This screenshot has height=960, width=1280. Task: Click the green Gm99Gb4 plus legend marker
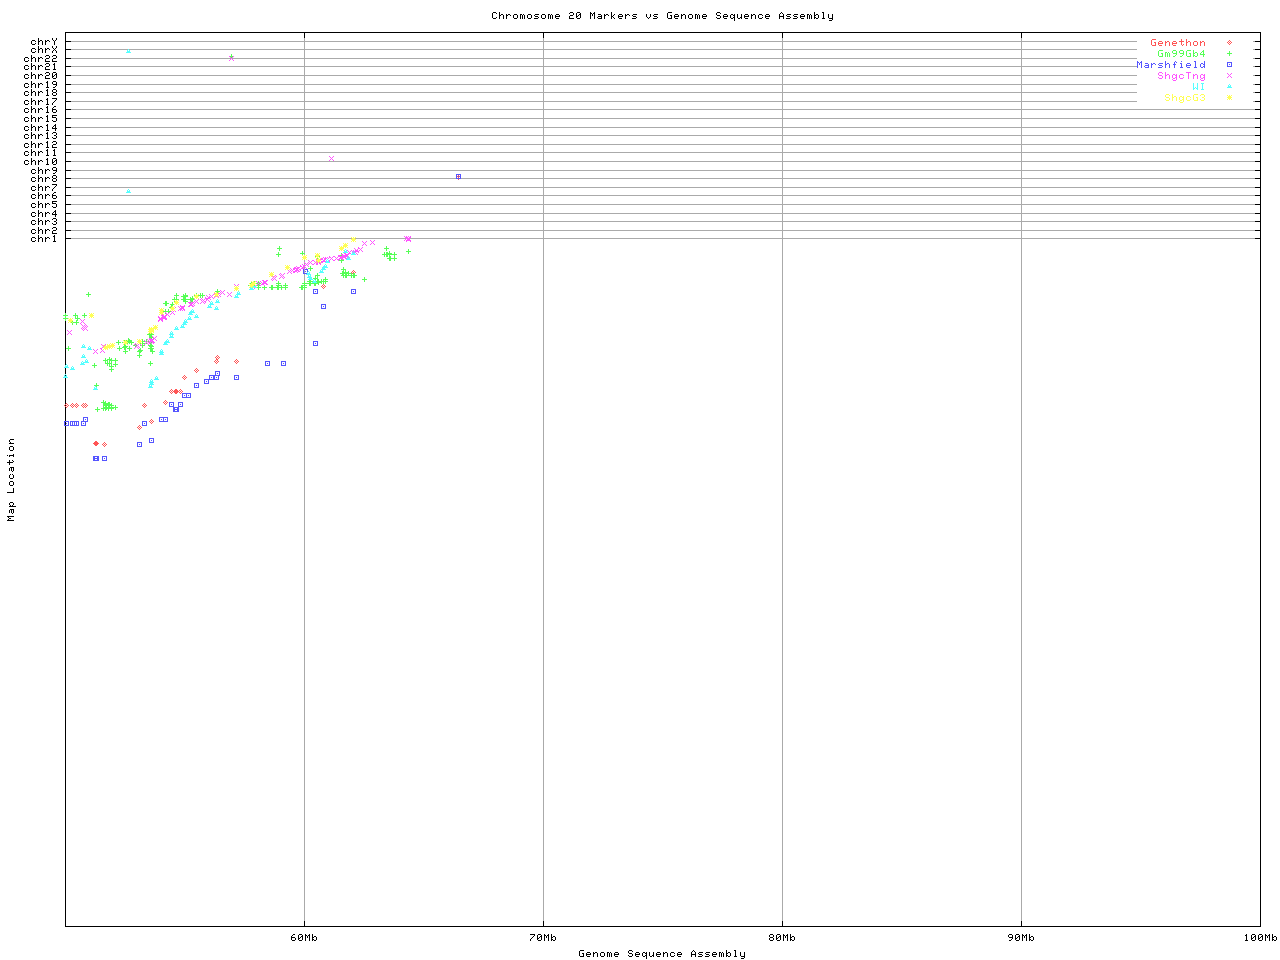pos(1229,54)
